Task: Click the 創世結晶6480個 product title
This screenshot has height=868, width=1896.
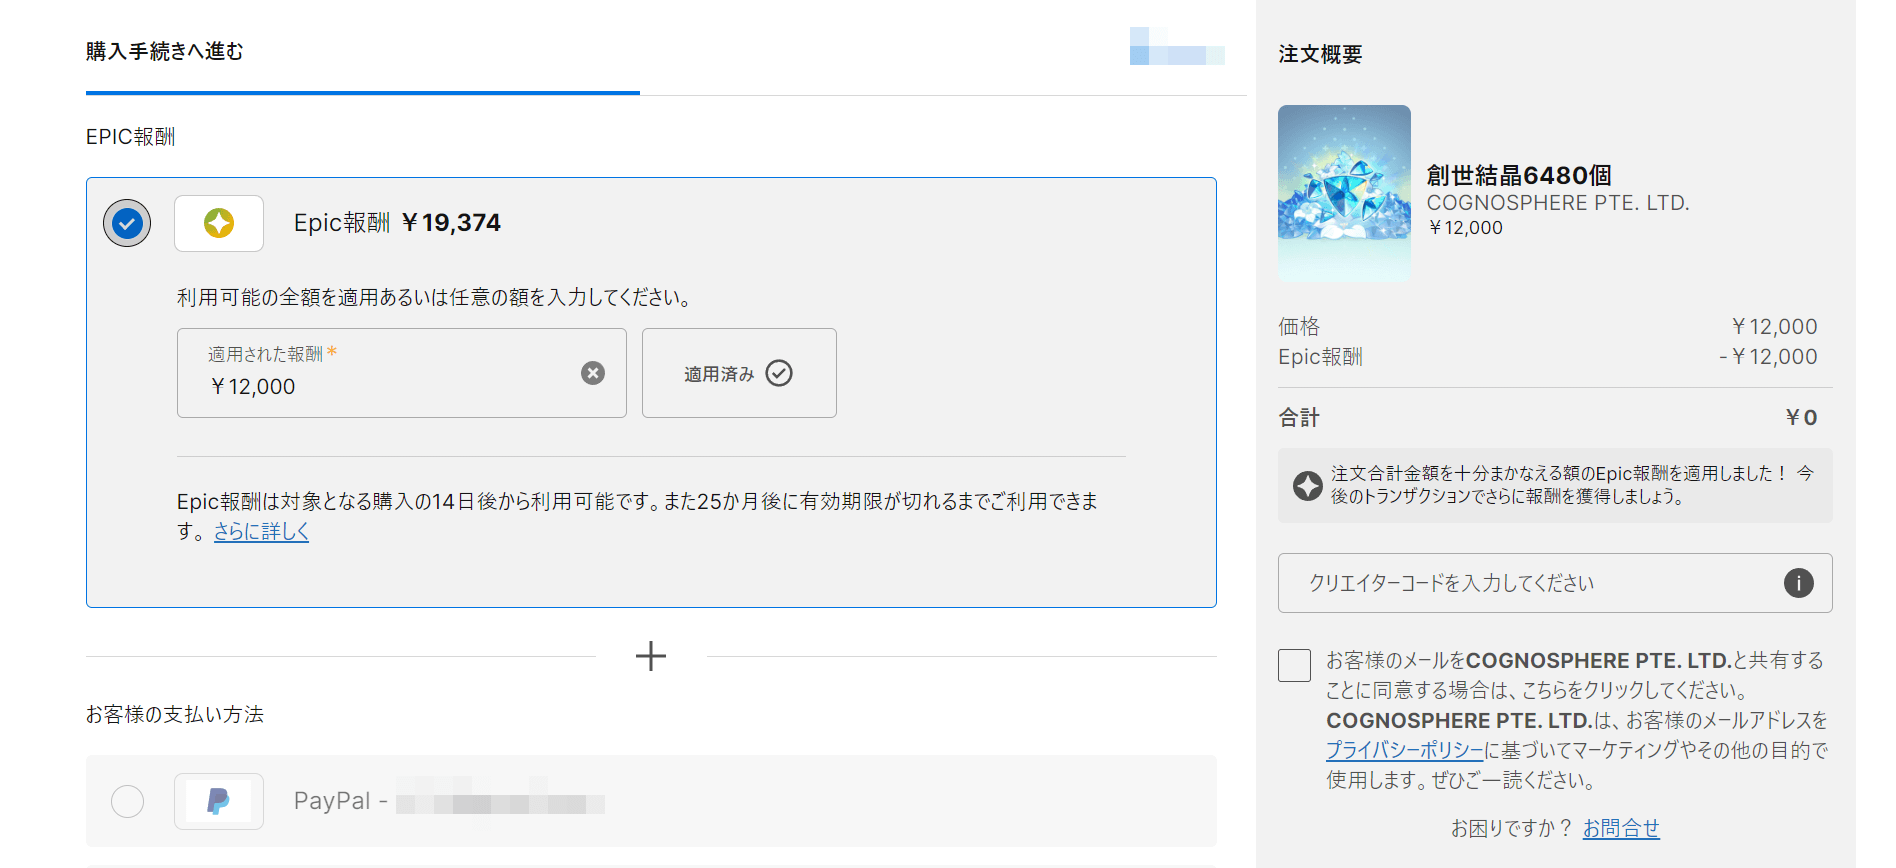Action: [x=1519, y=175]
